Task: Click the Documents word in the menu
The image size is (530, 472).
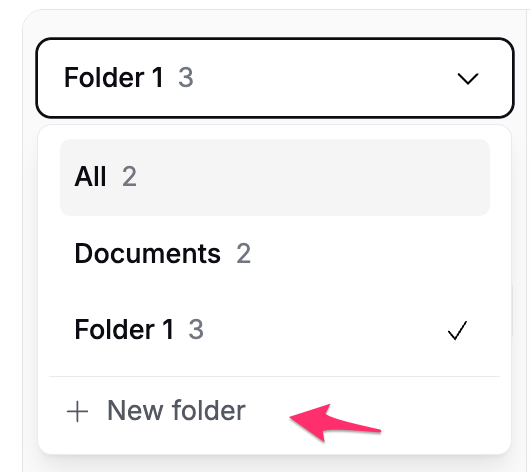Action: [x=148, y=253]
